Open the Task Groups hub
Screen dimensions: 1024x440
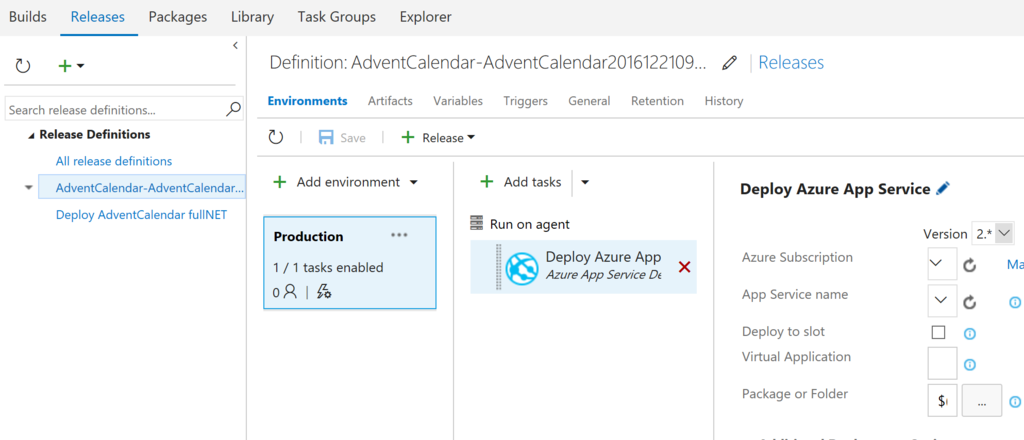point(336,17)
